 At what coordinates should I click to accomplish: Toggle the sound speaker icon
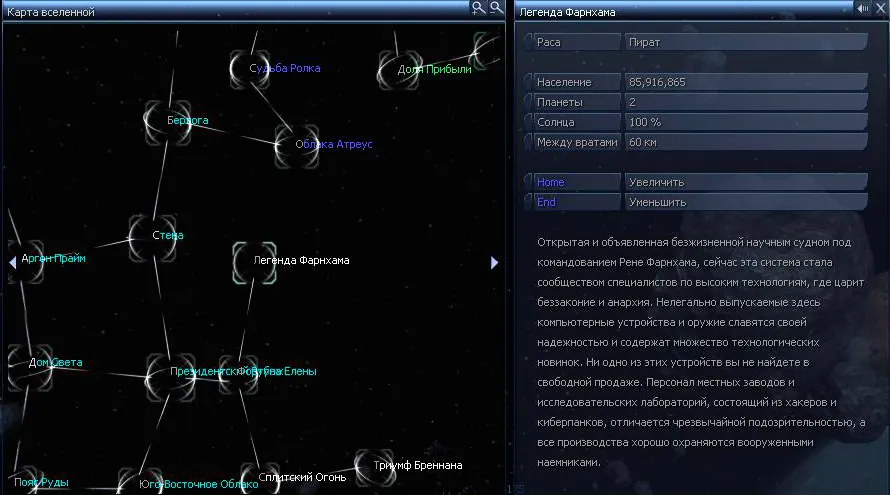click(863, 9)
